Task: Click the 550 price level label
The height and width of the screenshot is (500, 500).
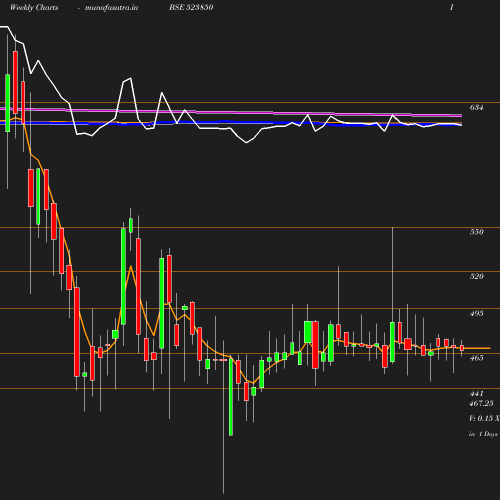Action: (476, 232)
